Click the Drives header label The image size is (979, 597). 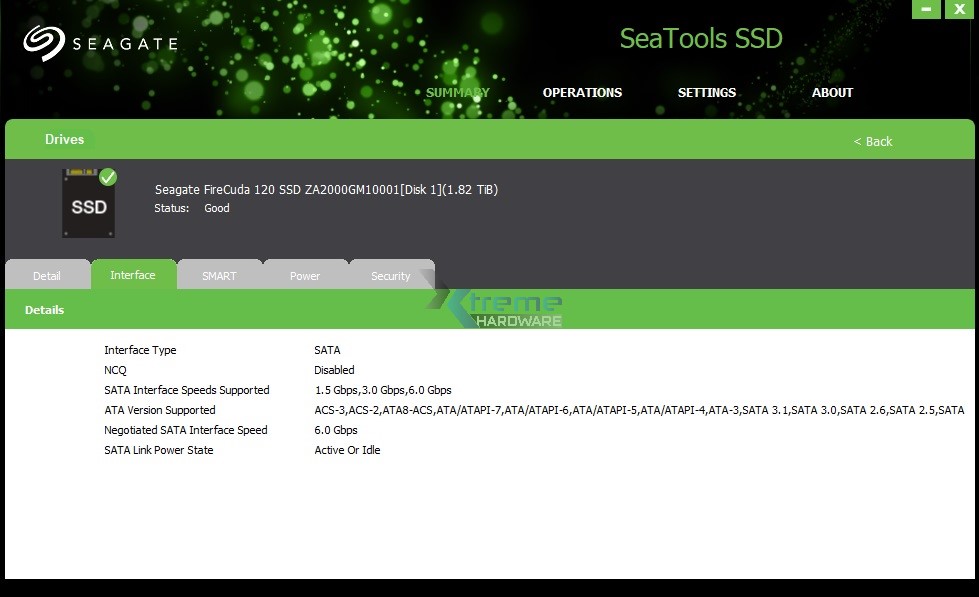click(x=64, y=139)
